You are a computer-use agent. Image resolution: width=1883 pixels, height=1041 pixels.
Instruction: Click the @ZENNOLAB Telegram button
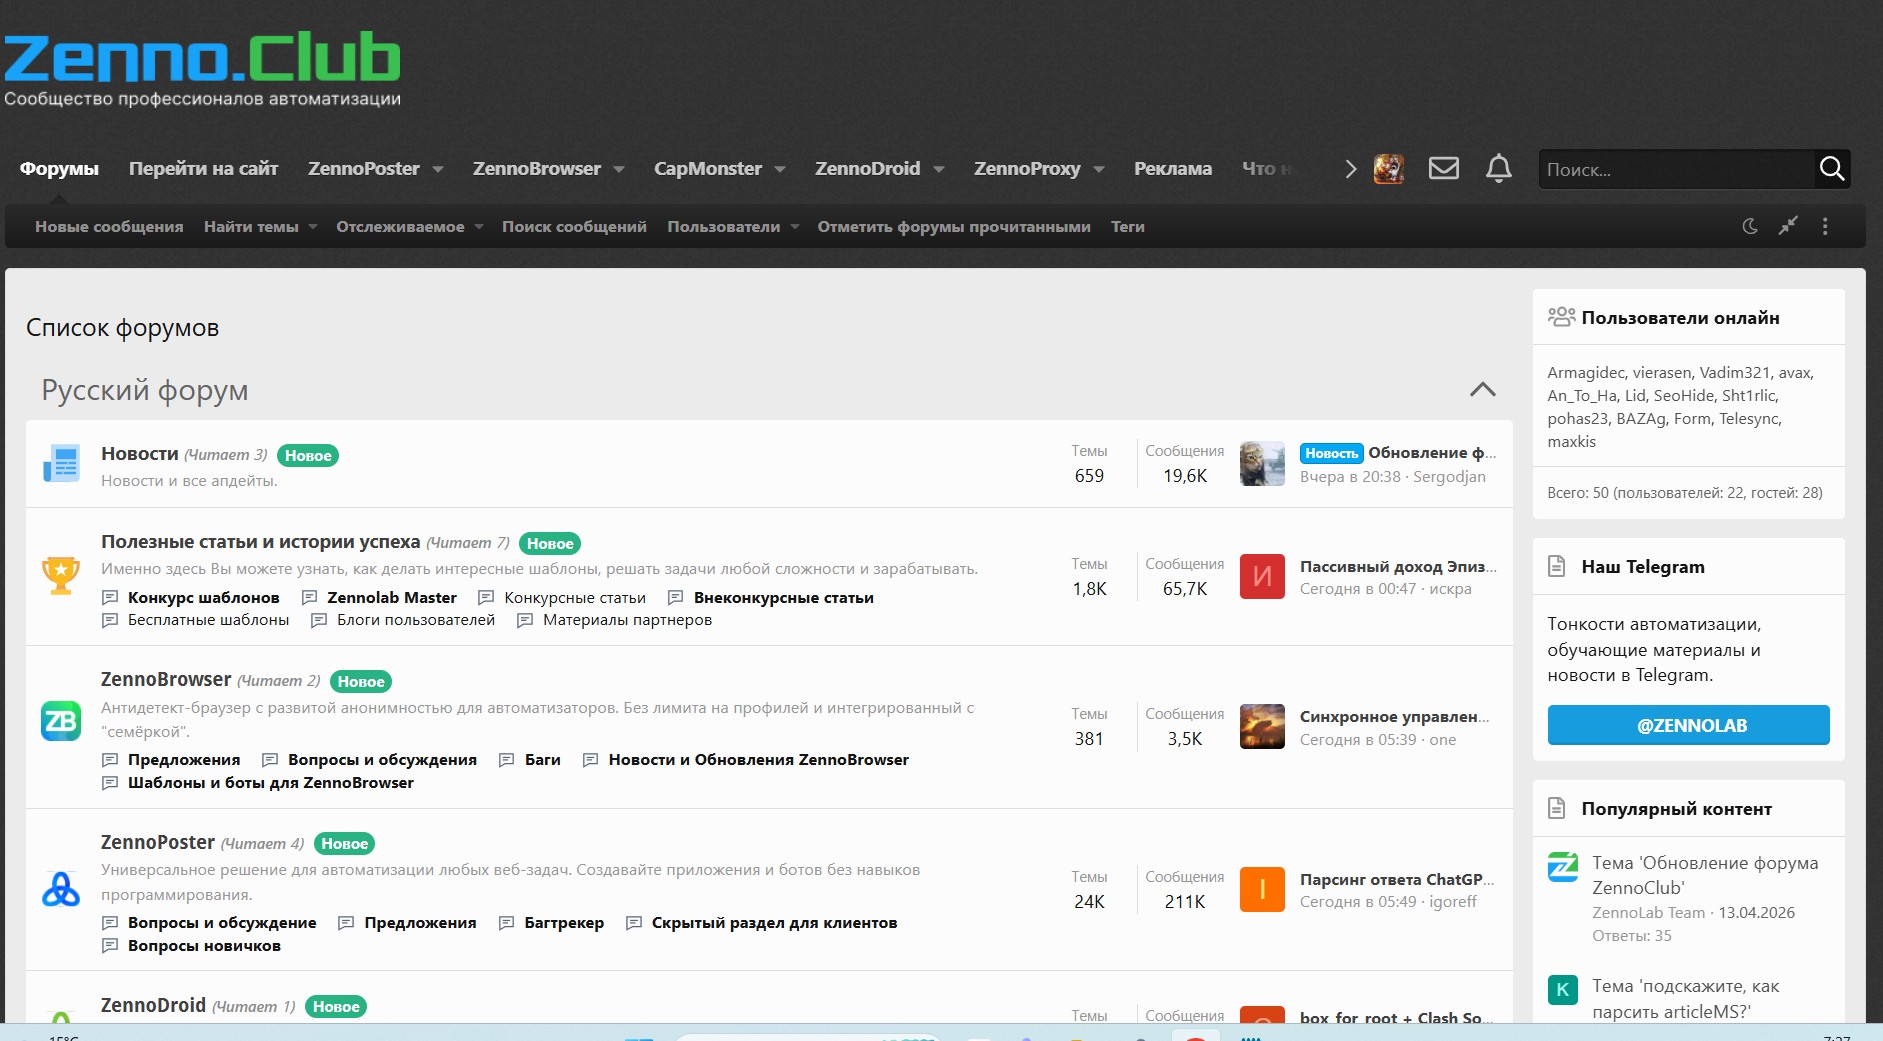(x=1688, y=725)
